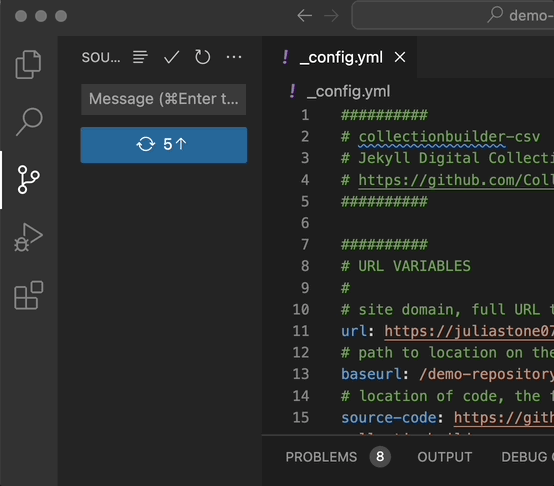Image resolution: width=554 pixels, height=486 pixels.
Task: Click the word collectionbuilder-csv on line 2
Action: coord(449,137)
